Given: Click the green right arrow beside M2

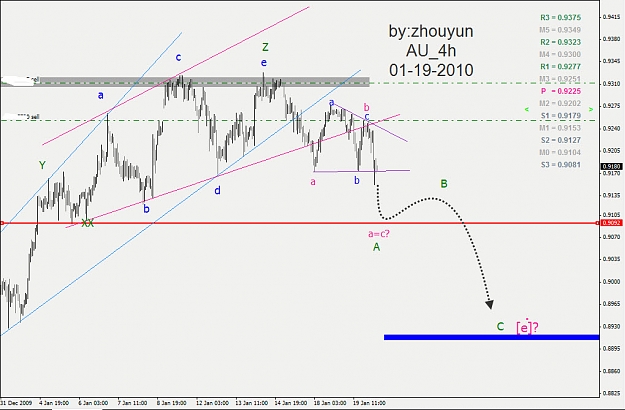Looking at the screenshot, I should point(591,109).
